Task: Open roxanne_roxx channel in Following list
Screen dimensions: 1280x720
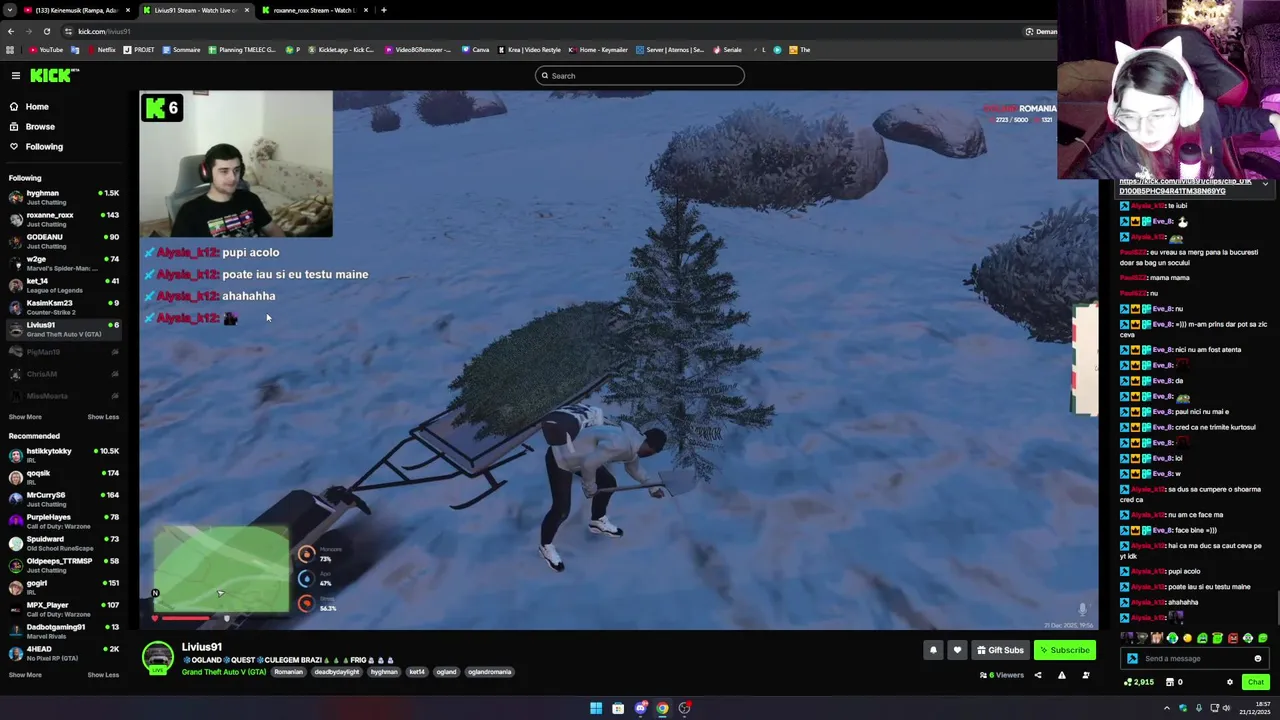Action: point(62,219)
